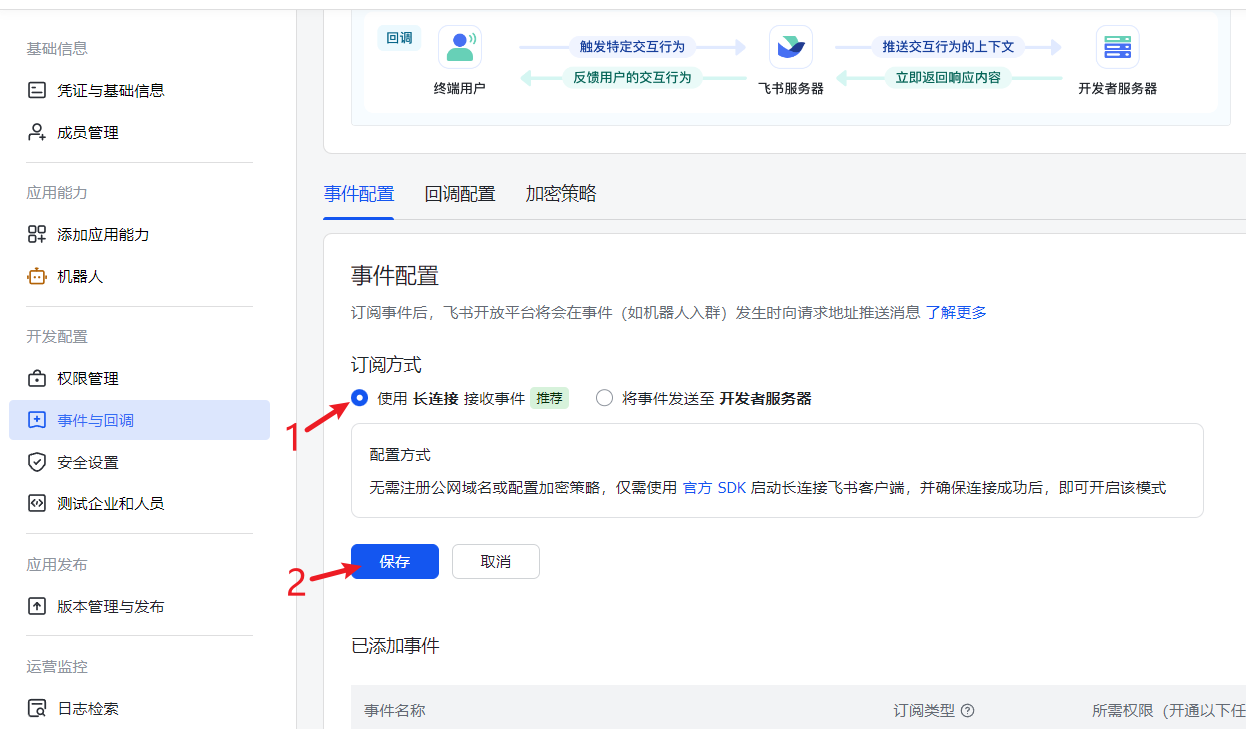This screenshot has width=1246, height=729.
Task: Open the 了解更多 link
Action: click(956, 312)
